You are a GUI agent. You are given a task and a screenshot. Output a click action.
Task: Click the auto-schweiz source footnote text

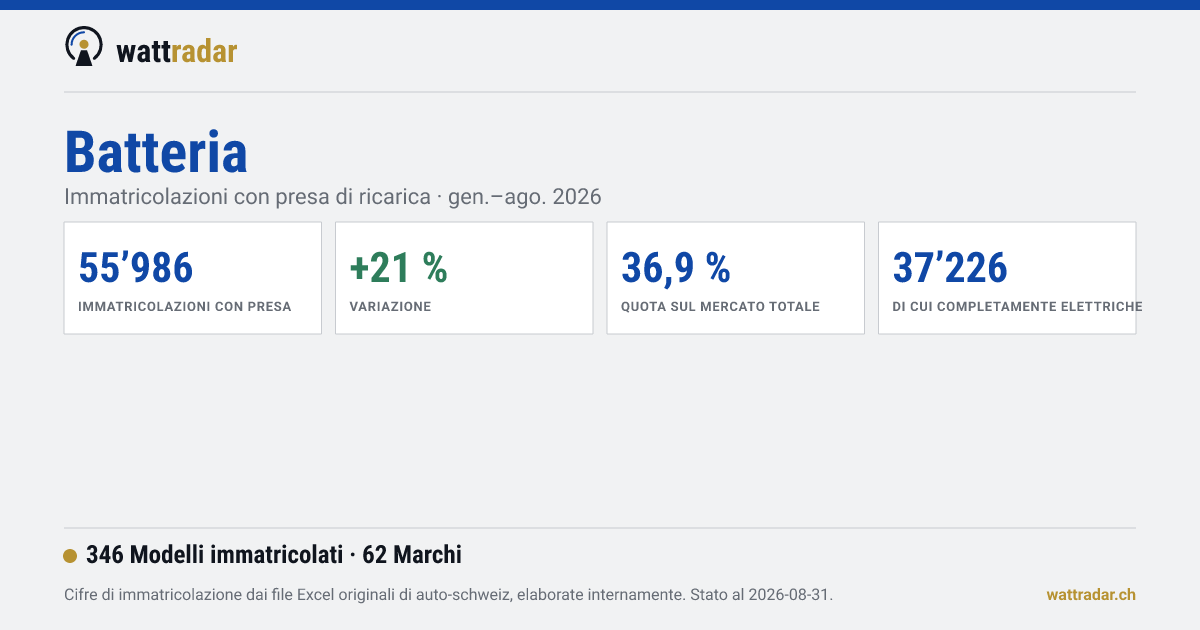pos(448,595)
